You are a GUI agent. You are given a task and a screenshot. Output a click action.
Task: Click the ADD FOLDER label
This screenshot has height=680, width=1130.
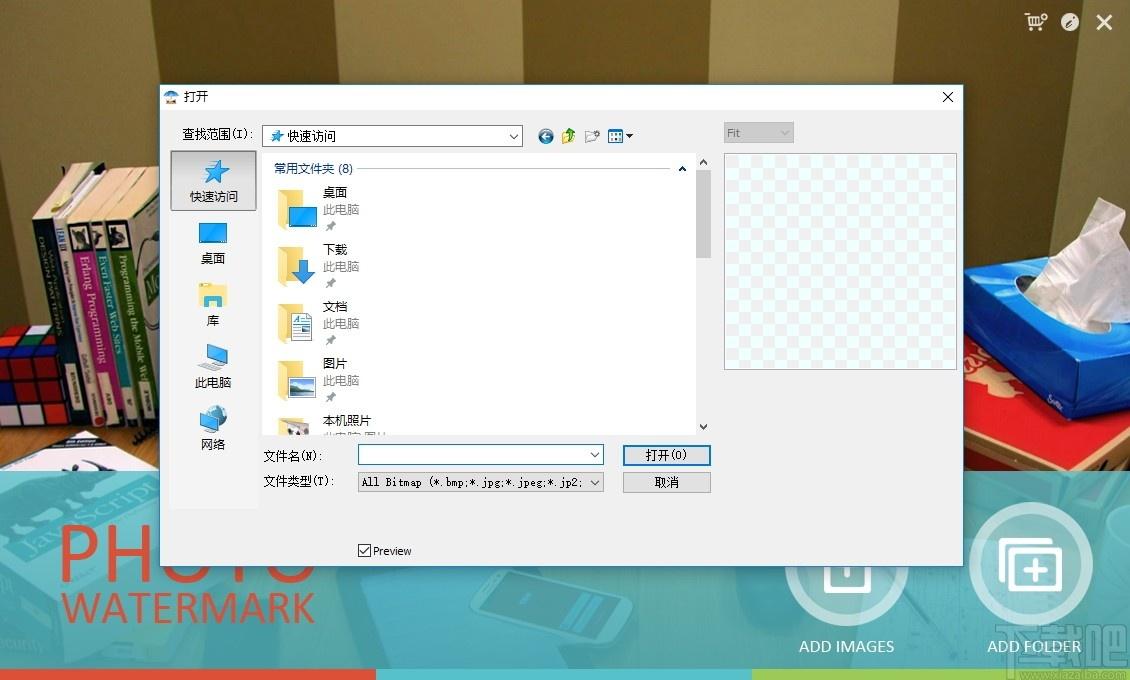click(1034, 647)
